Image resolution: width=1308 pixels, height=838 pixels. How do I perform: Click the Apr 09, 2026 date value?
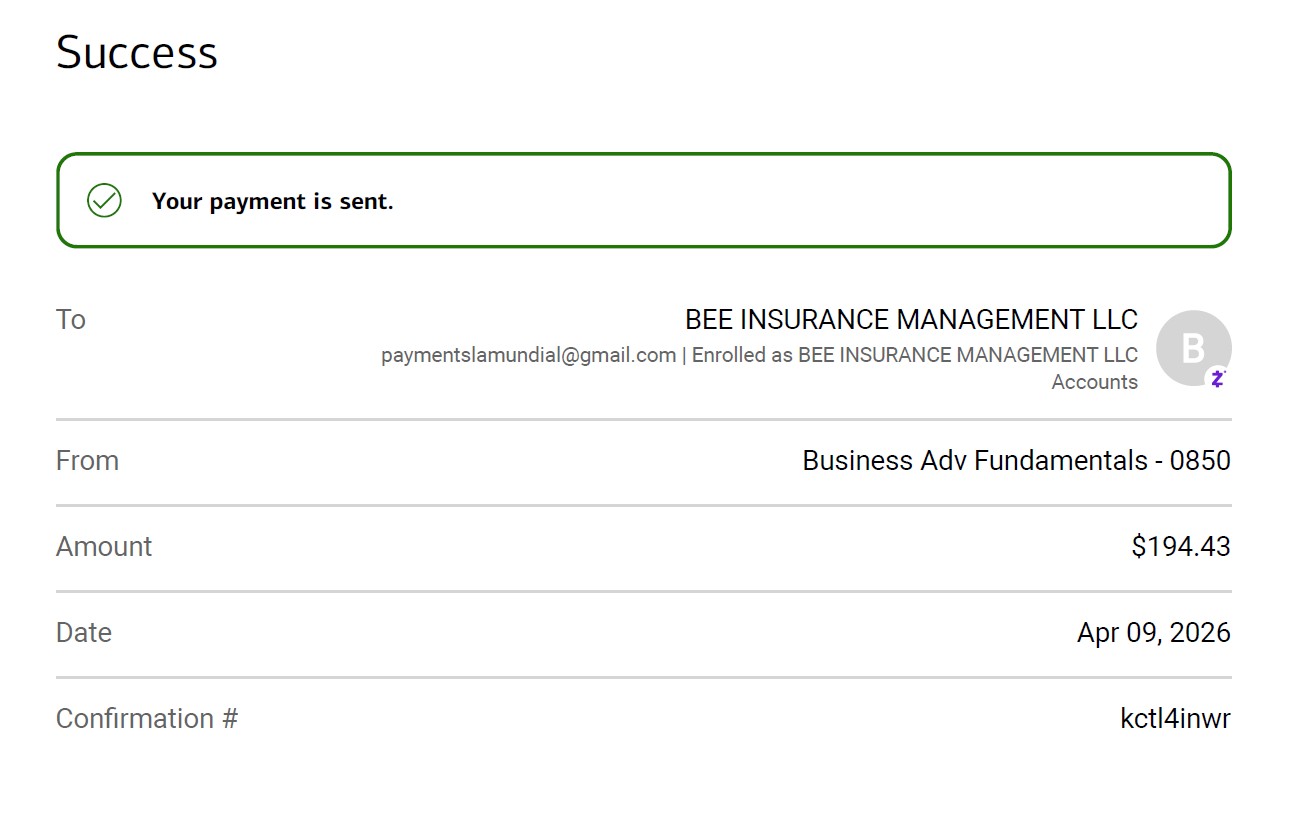pos(1153,633)
